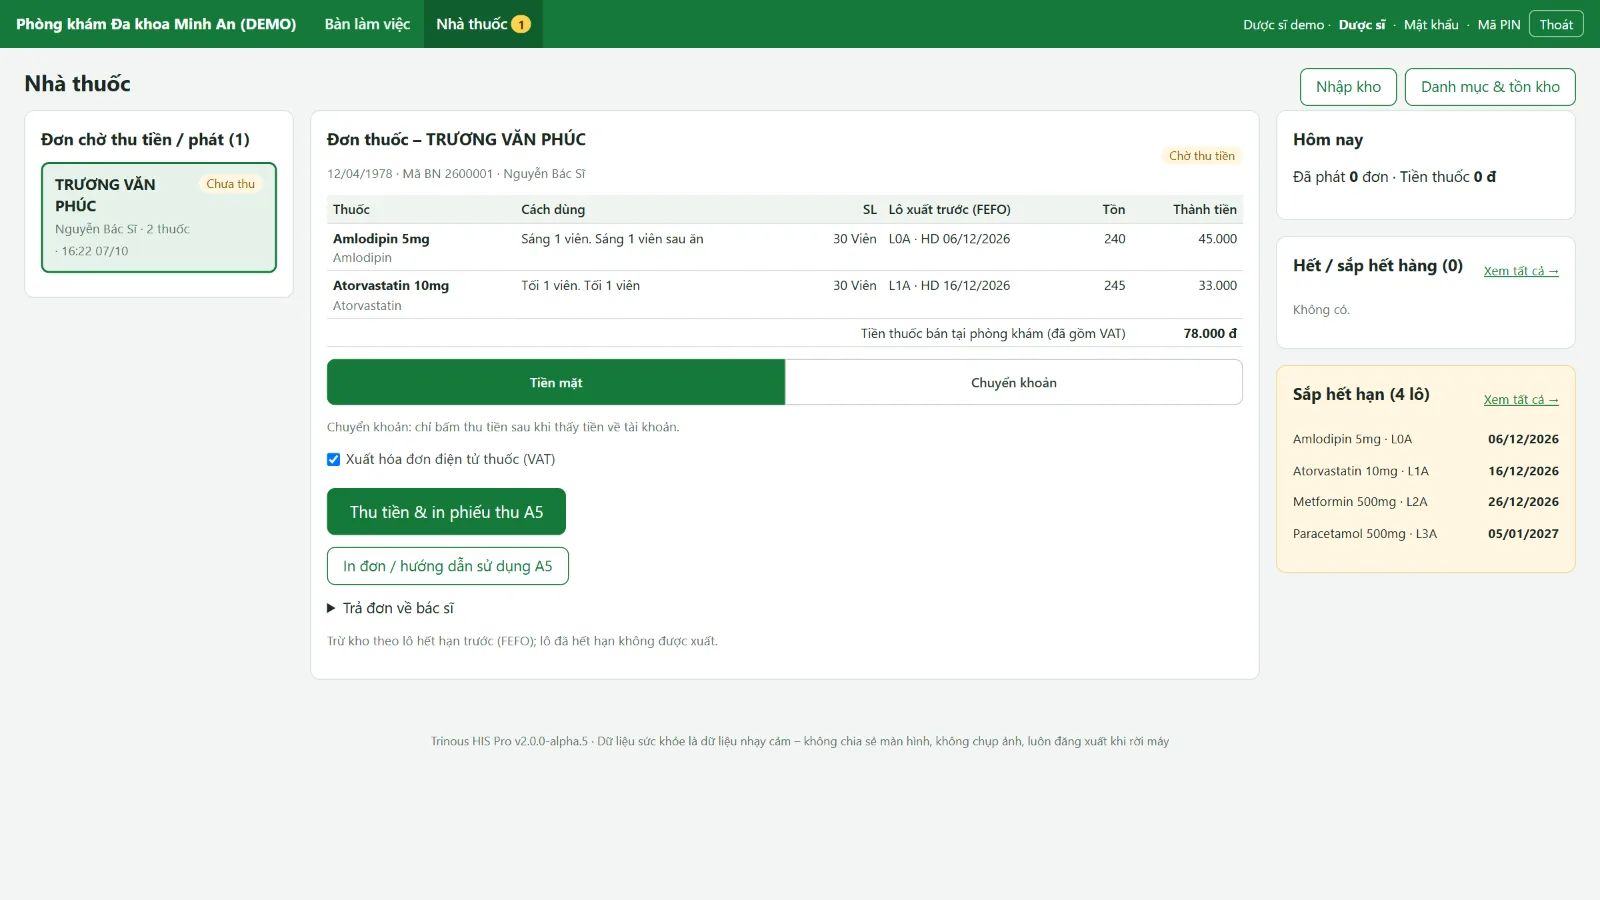
Task: Click the clinic name Phòng khám Đa khoa Minh An
Action: [x=156, y=24]
